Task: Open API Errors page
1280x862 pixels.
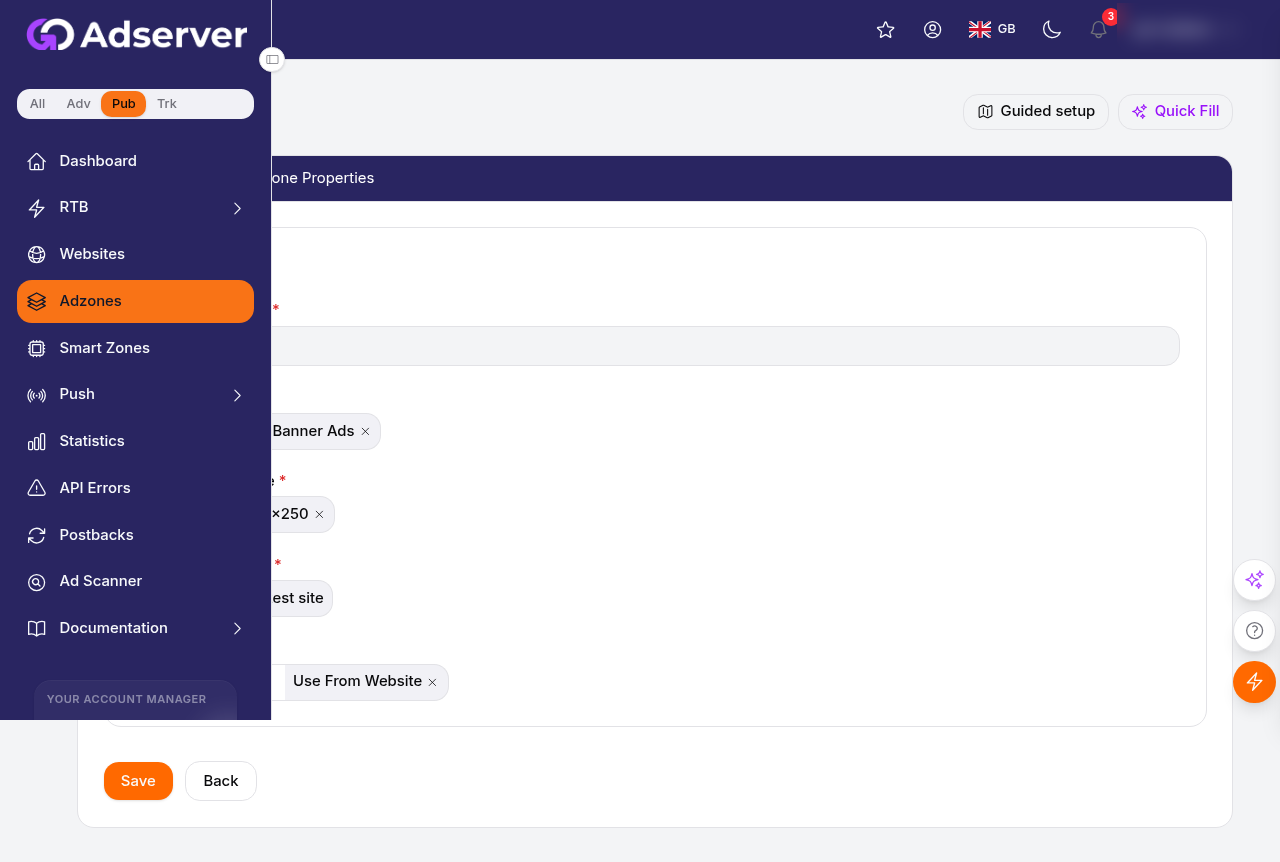Action: click(x=135, y=488)
